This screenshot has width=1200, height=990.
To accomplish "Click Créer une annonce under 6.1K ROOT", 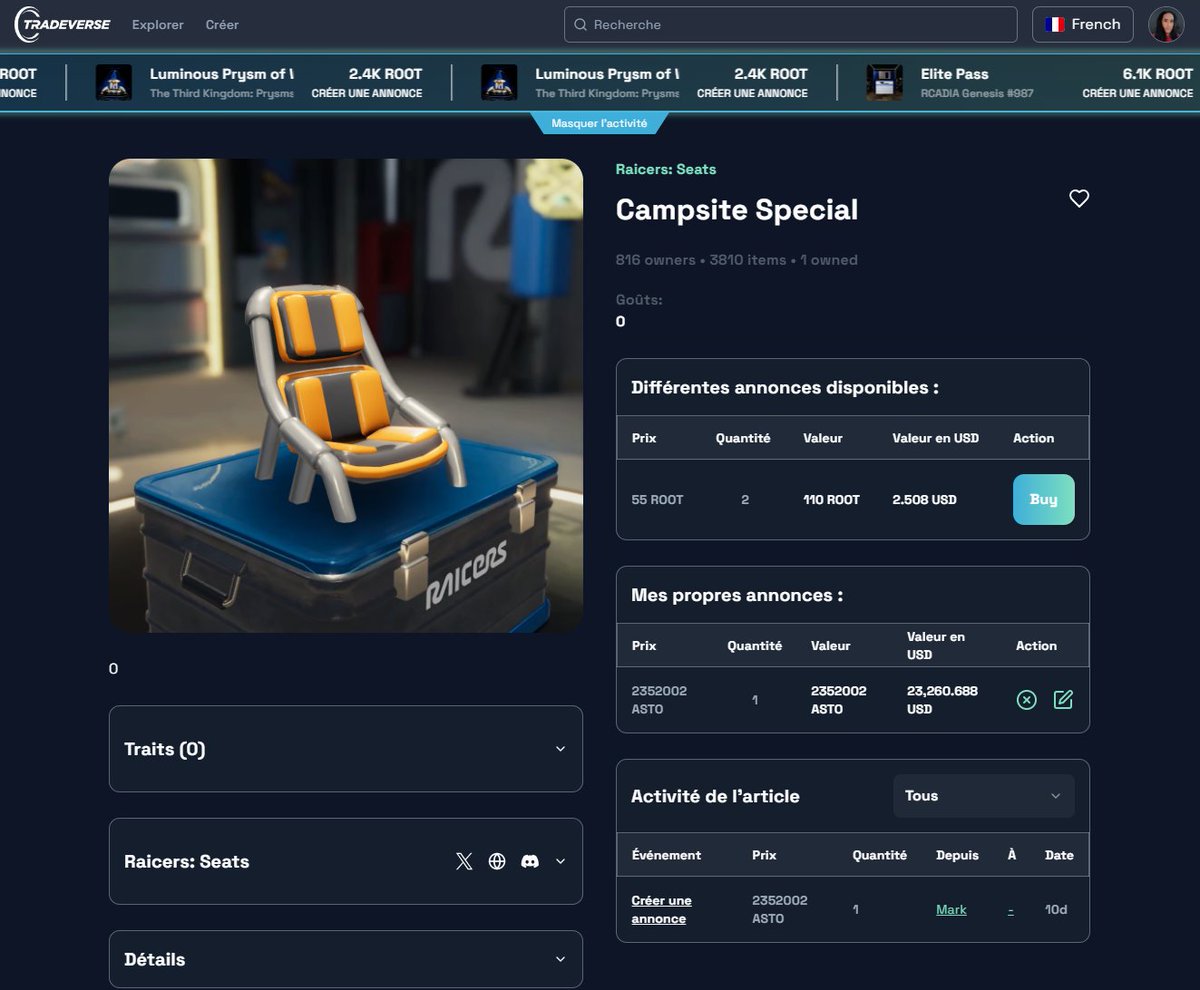I will [x=1137, y=93].
